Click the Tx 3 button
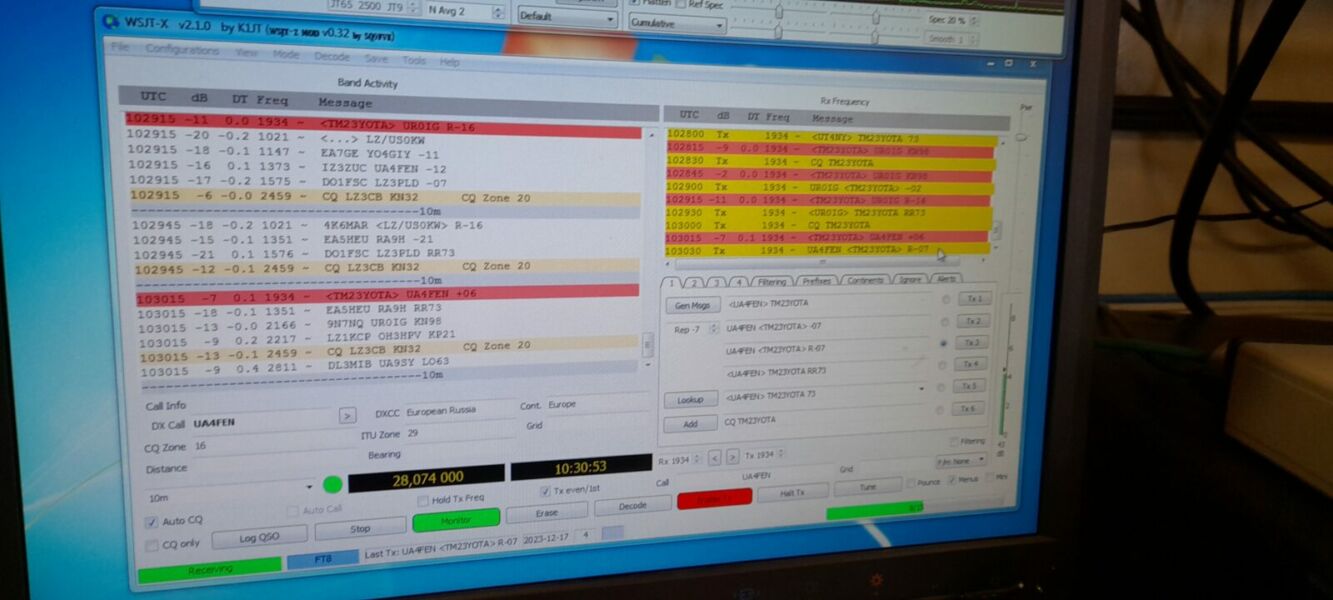This screenshot has height=600, width=1333. [971, 343]
